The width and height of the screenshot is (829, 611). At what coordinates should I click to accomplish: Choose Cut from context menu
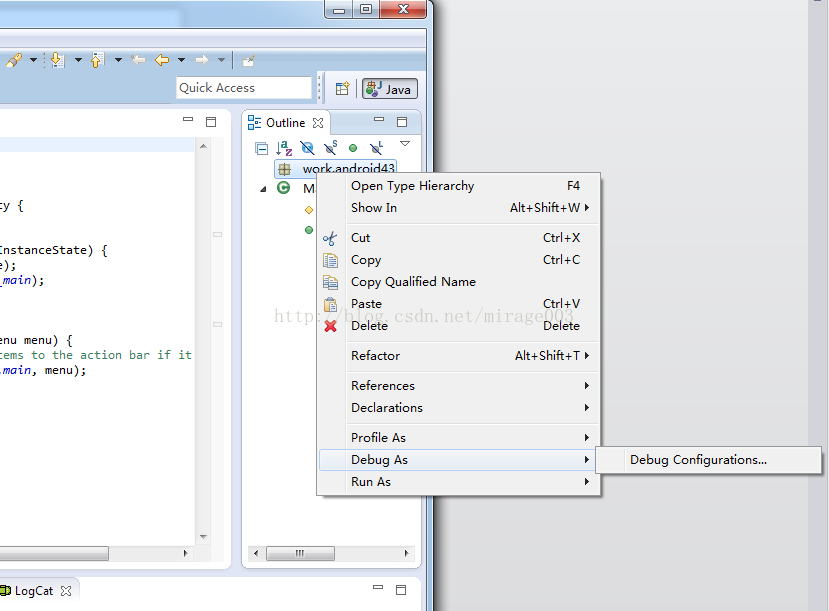[x=458, y=238]
